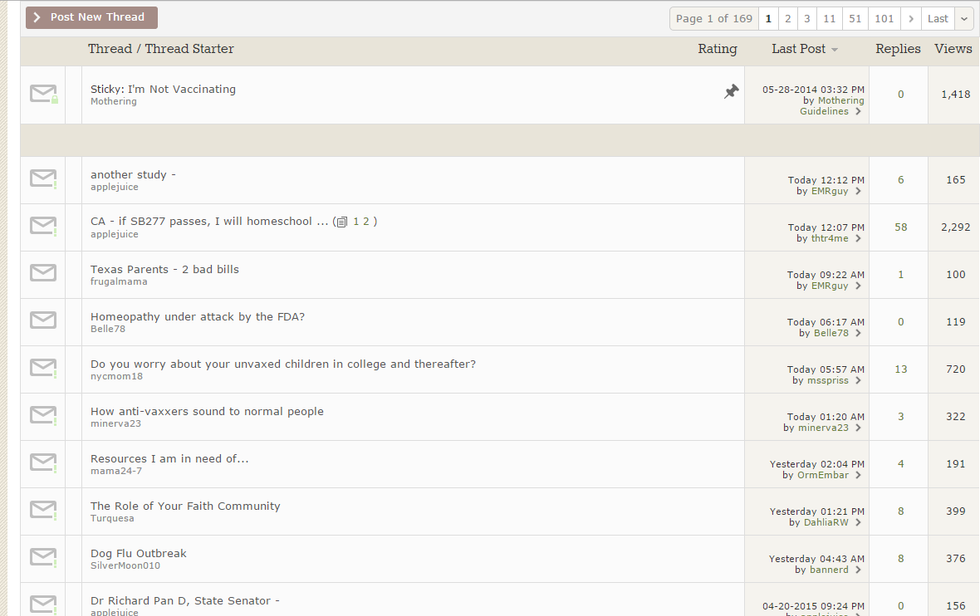The width and height of the screenshot is (980, 616).
Task: Click reply count 58 for SB277 thread
Action: (x=900, y=227)
